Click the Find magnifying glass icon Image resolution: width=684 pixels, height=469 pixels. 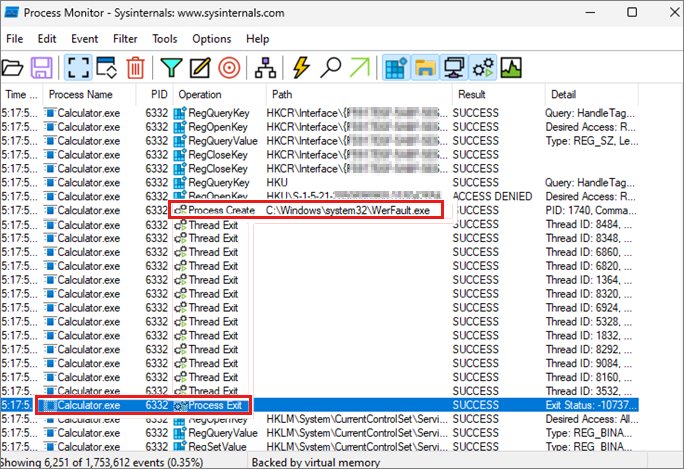tap(330, 68)
